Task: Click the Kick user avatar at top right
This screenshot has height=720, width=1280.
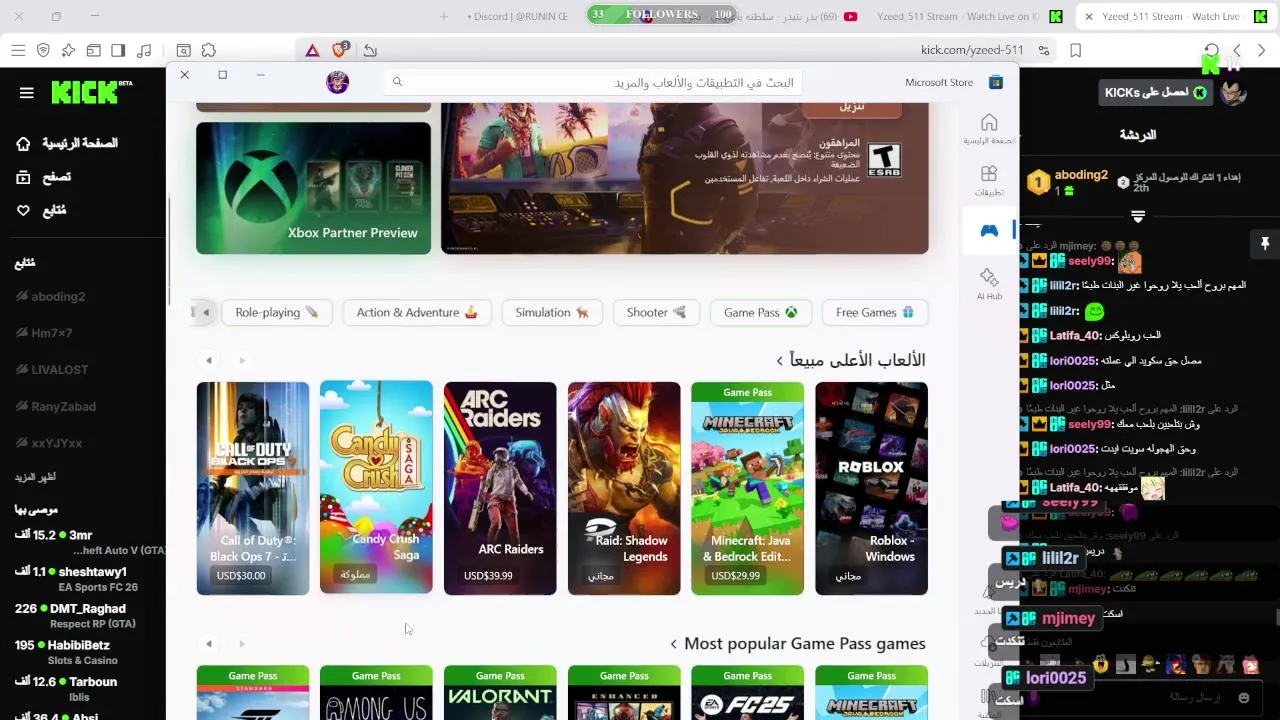Action: click(x=1233, y=93)
